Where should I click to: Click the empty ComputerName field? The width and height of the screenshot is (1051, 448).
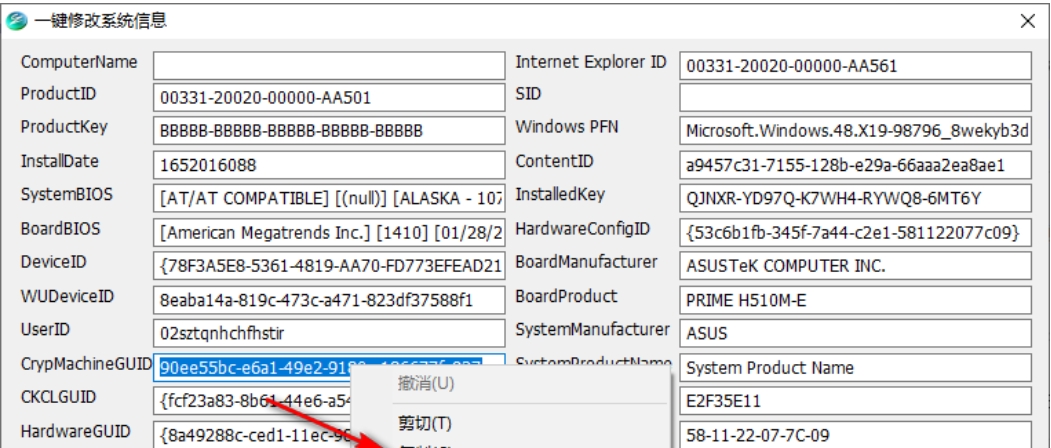coord(329,65)
